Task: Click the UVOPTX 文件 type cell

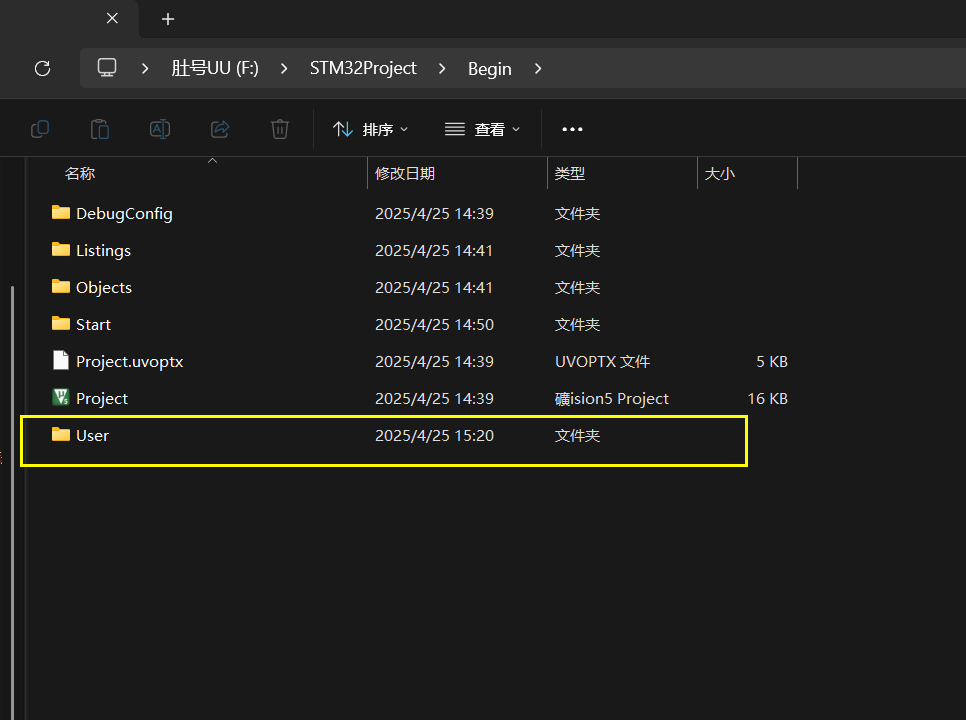Action: tap(603, 362)
